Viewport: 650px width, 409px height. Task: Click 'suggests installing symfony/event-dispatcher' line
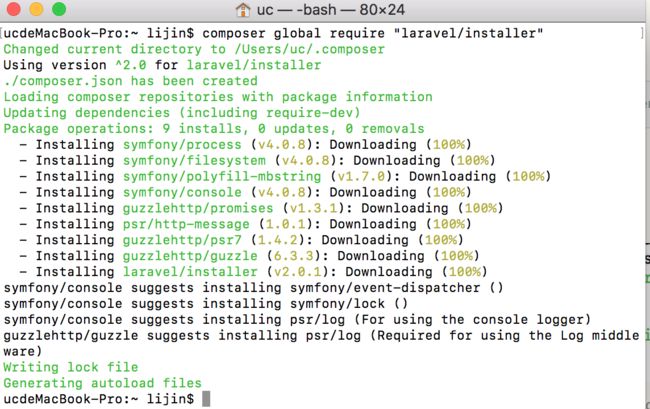click(x=253, y=288)
